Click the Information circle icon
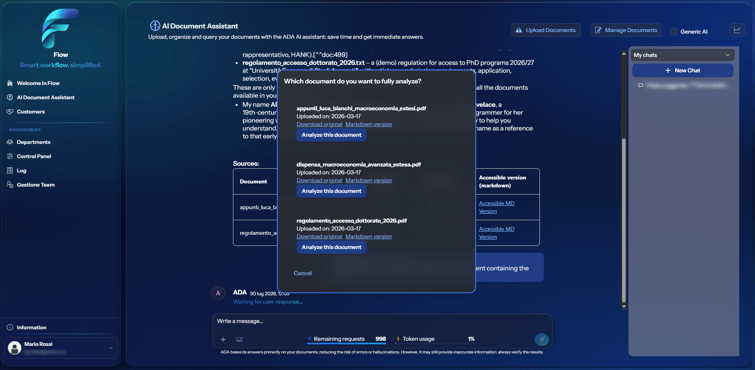Image resolution: width=755 pixels, height=370 pixels. (10, 328)
